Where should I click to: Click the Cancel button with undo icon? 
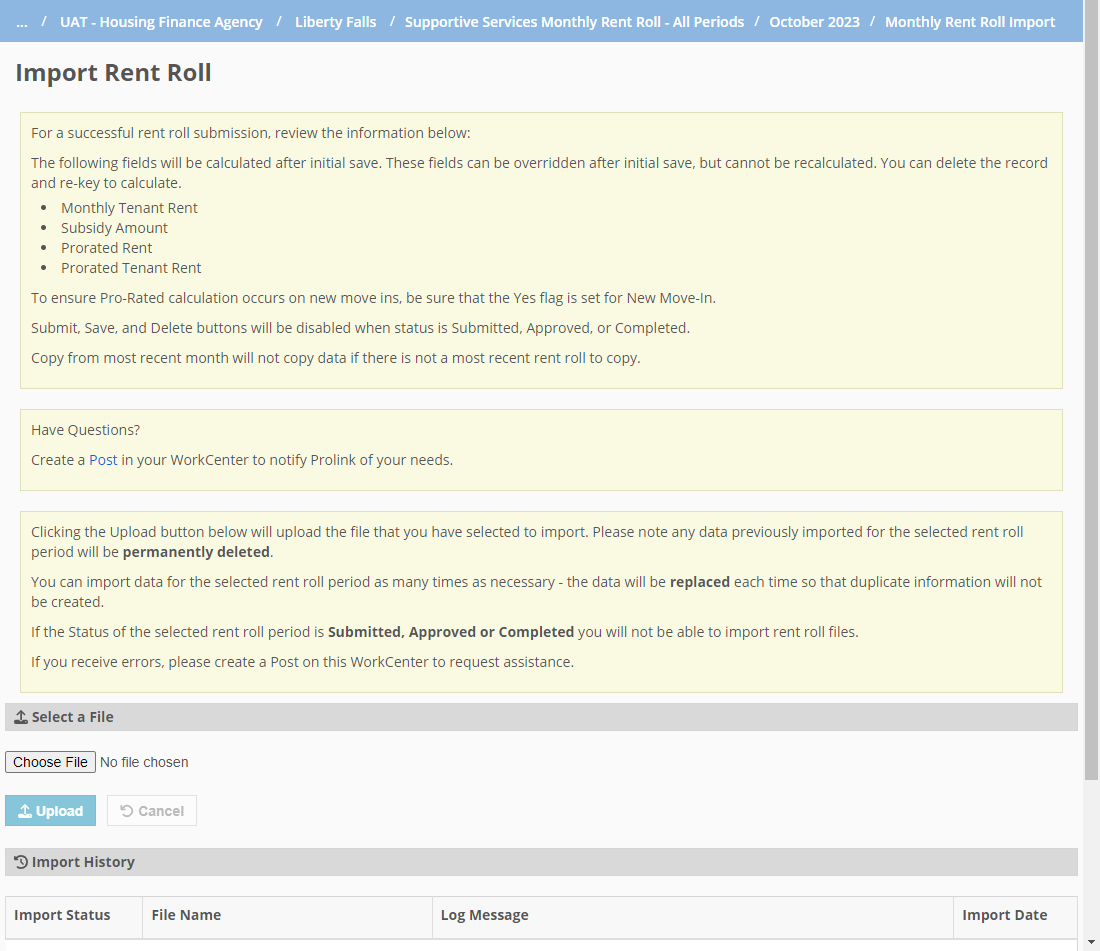152,811
